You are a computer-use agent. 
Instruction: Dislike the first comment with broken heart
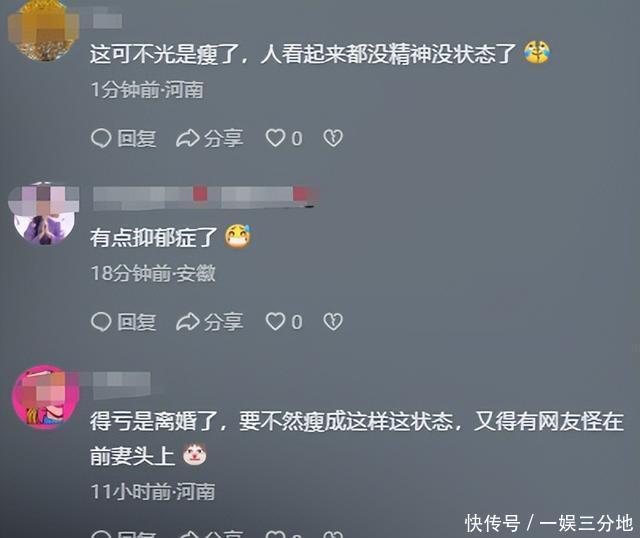333,138
